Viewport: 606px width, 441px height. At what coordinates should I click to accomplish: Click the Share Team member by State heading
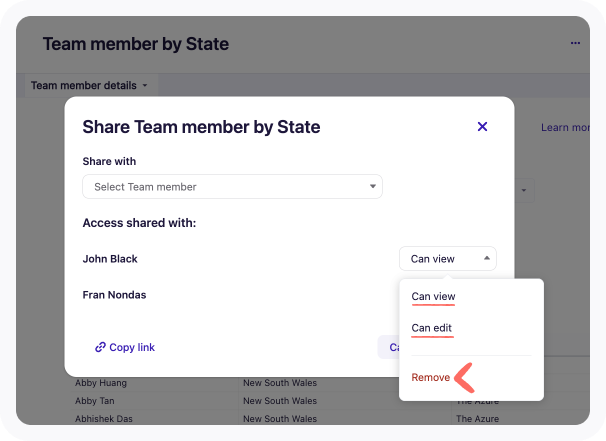point(201,127)
